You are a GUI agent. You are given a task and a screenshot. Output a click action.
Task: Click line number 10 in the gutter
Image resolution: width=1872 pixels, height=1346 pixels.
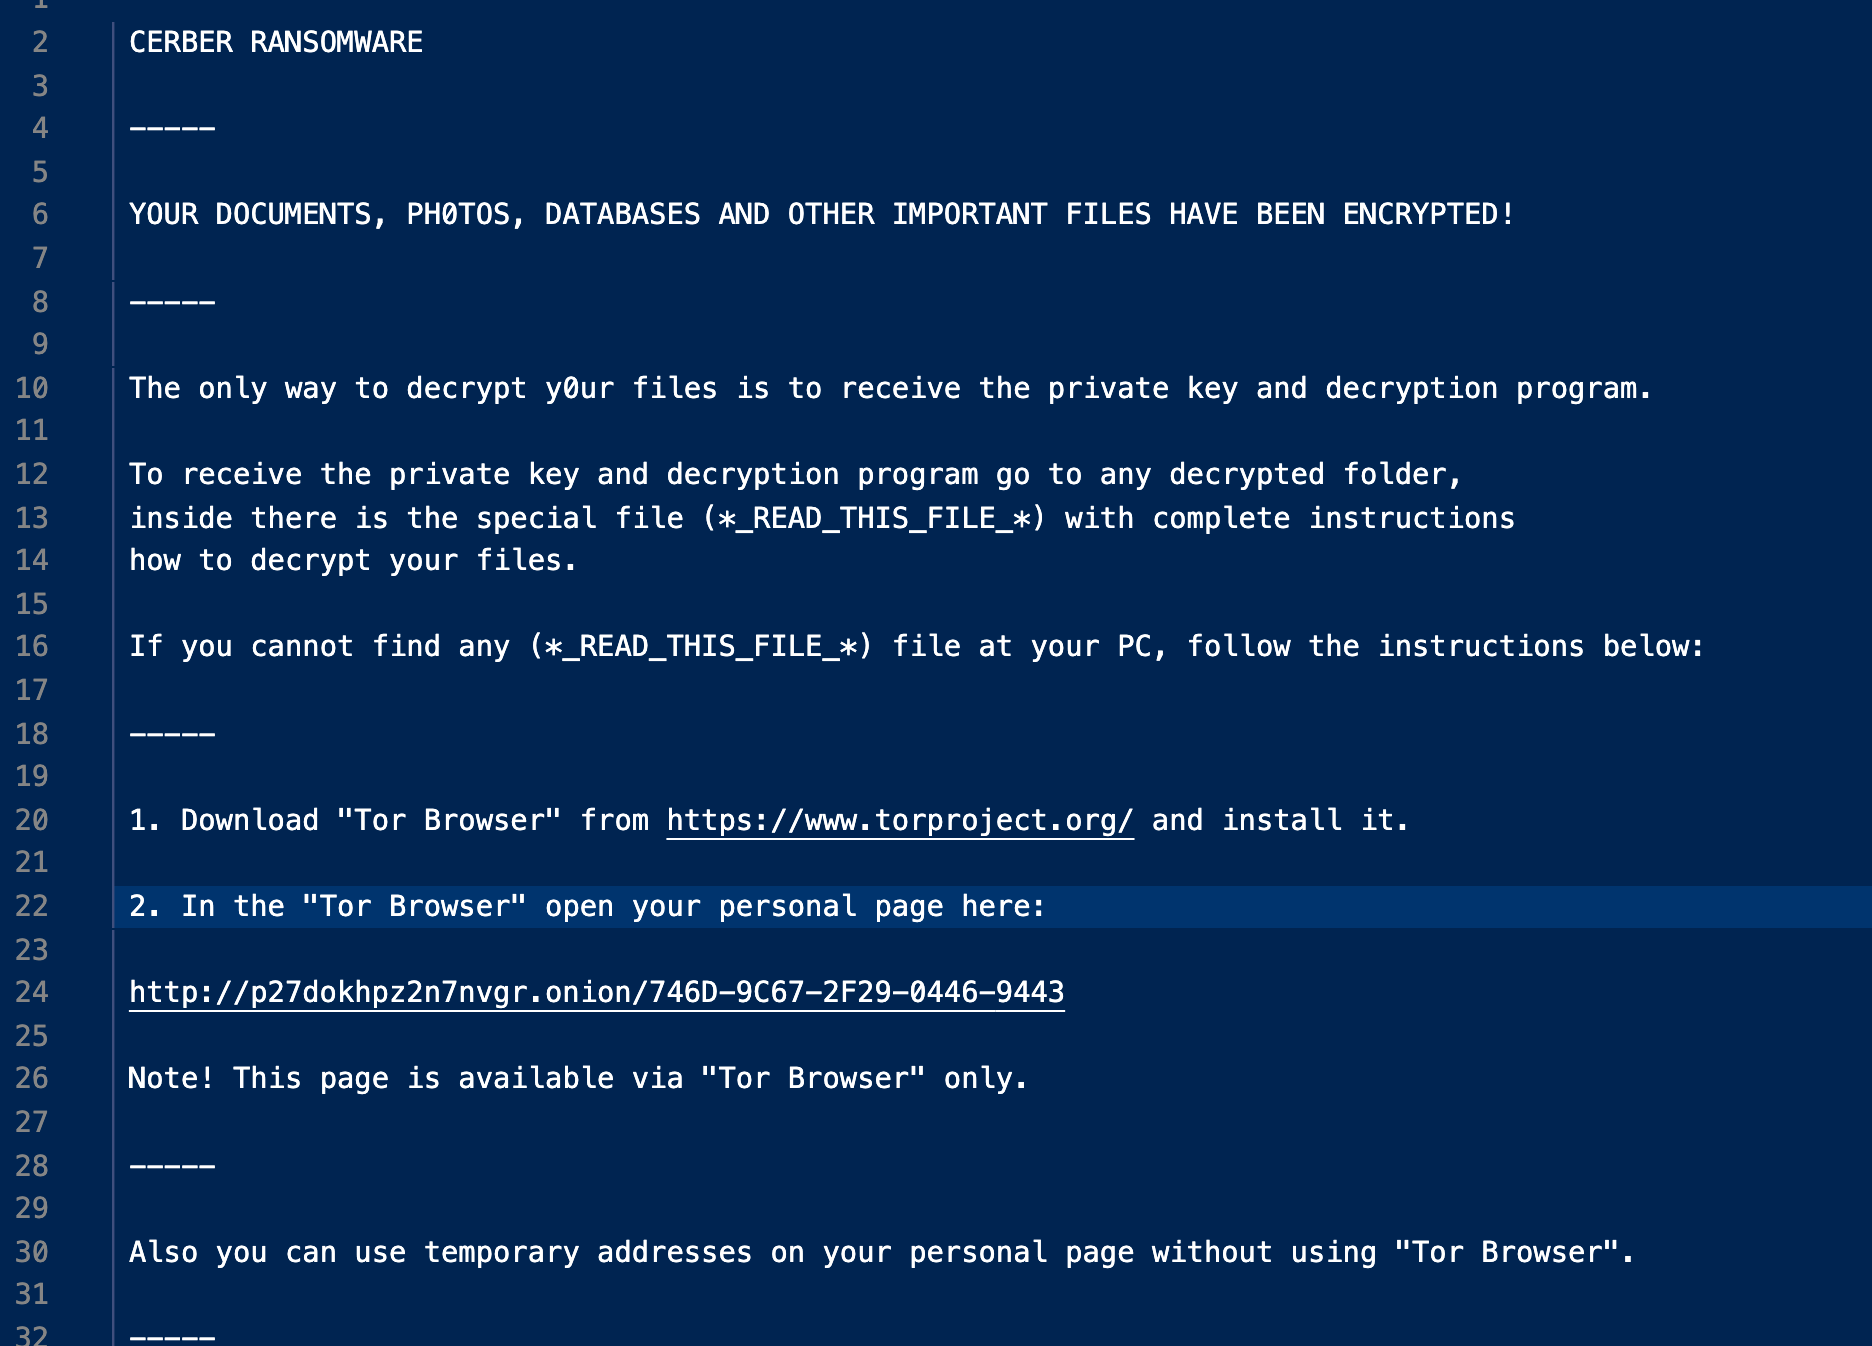coord(32,388)
